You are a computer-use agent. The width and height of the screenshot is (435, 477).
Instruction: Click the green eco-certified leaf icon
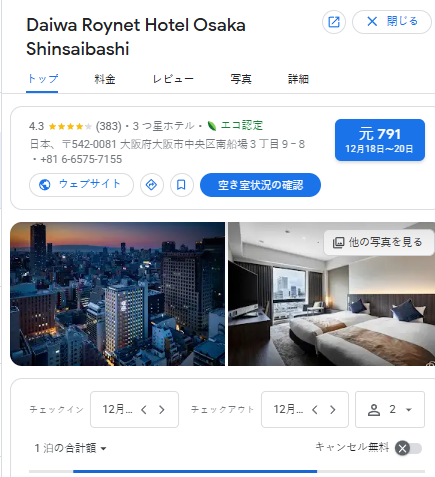[x=212, y=126]
